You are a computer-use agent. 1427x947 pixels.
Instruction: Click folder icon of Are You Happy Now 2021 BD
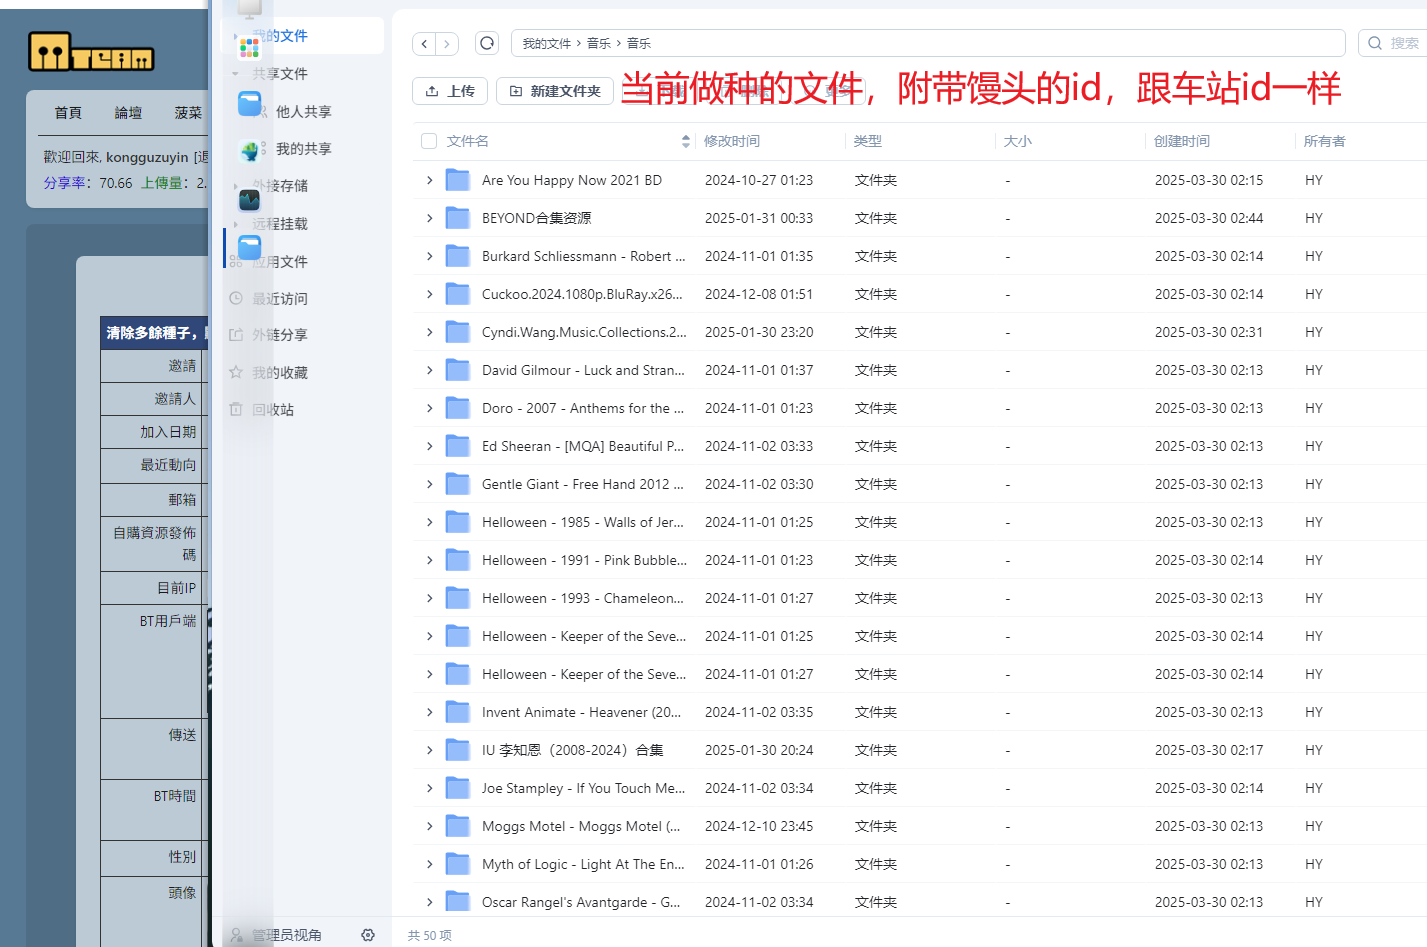458,180
